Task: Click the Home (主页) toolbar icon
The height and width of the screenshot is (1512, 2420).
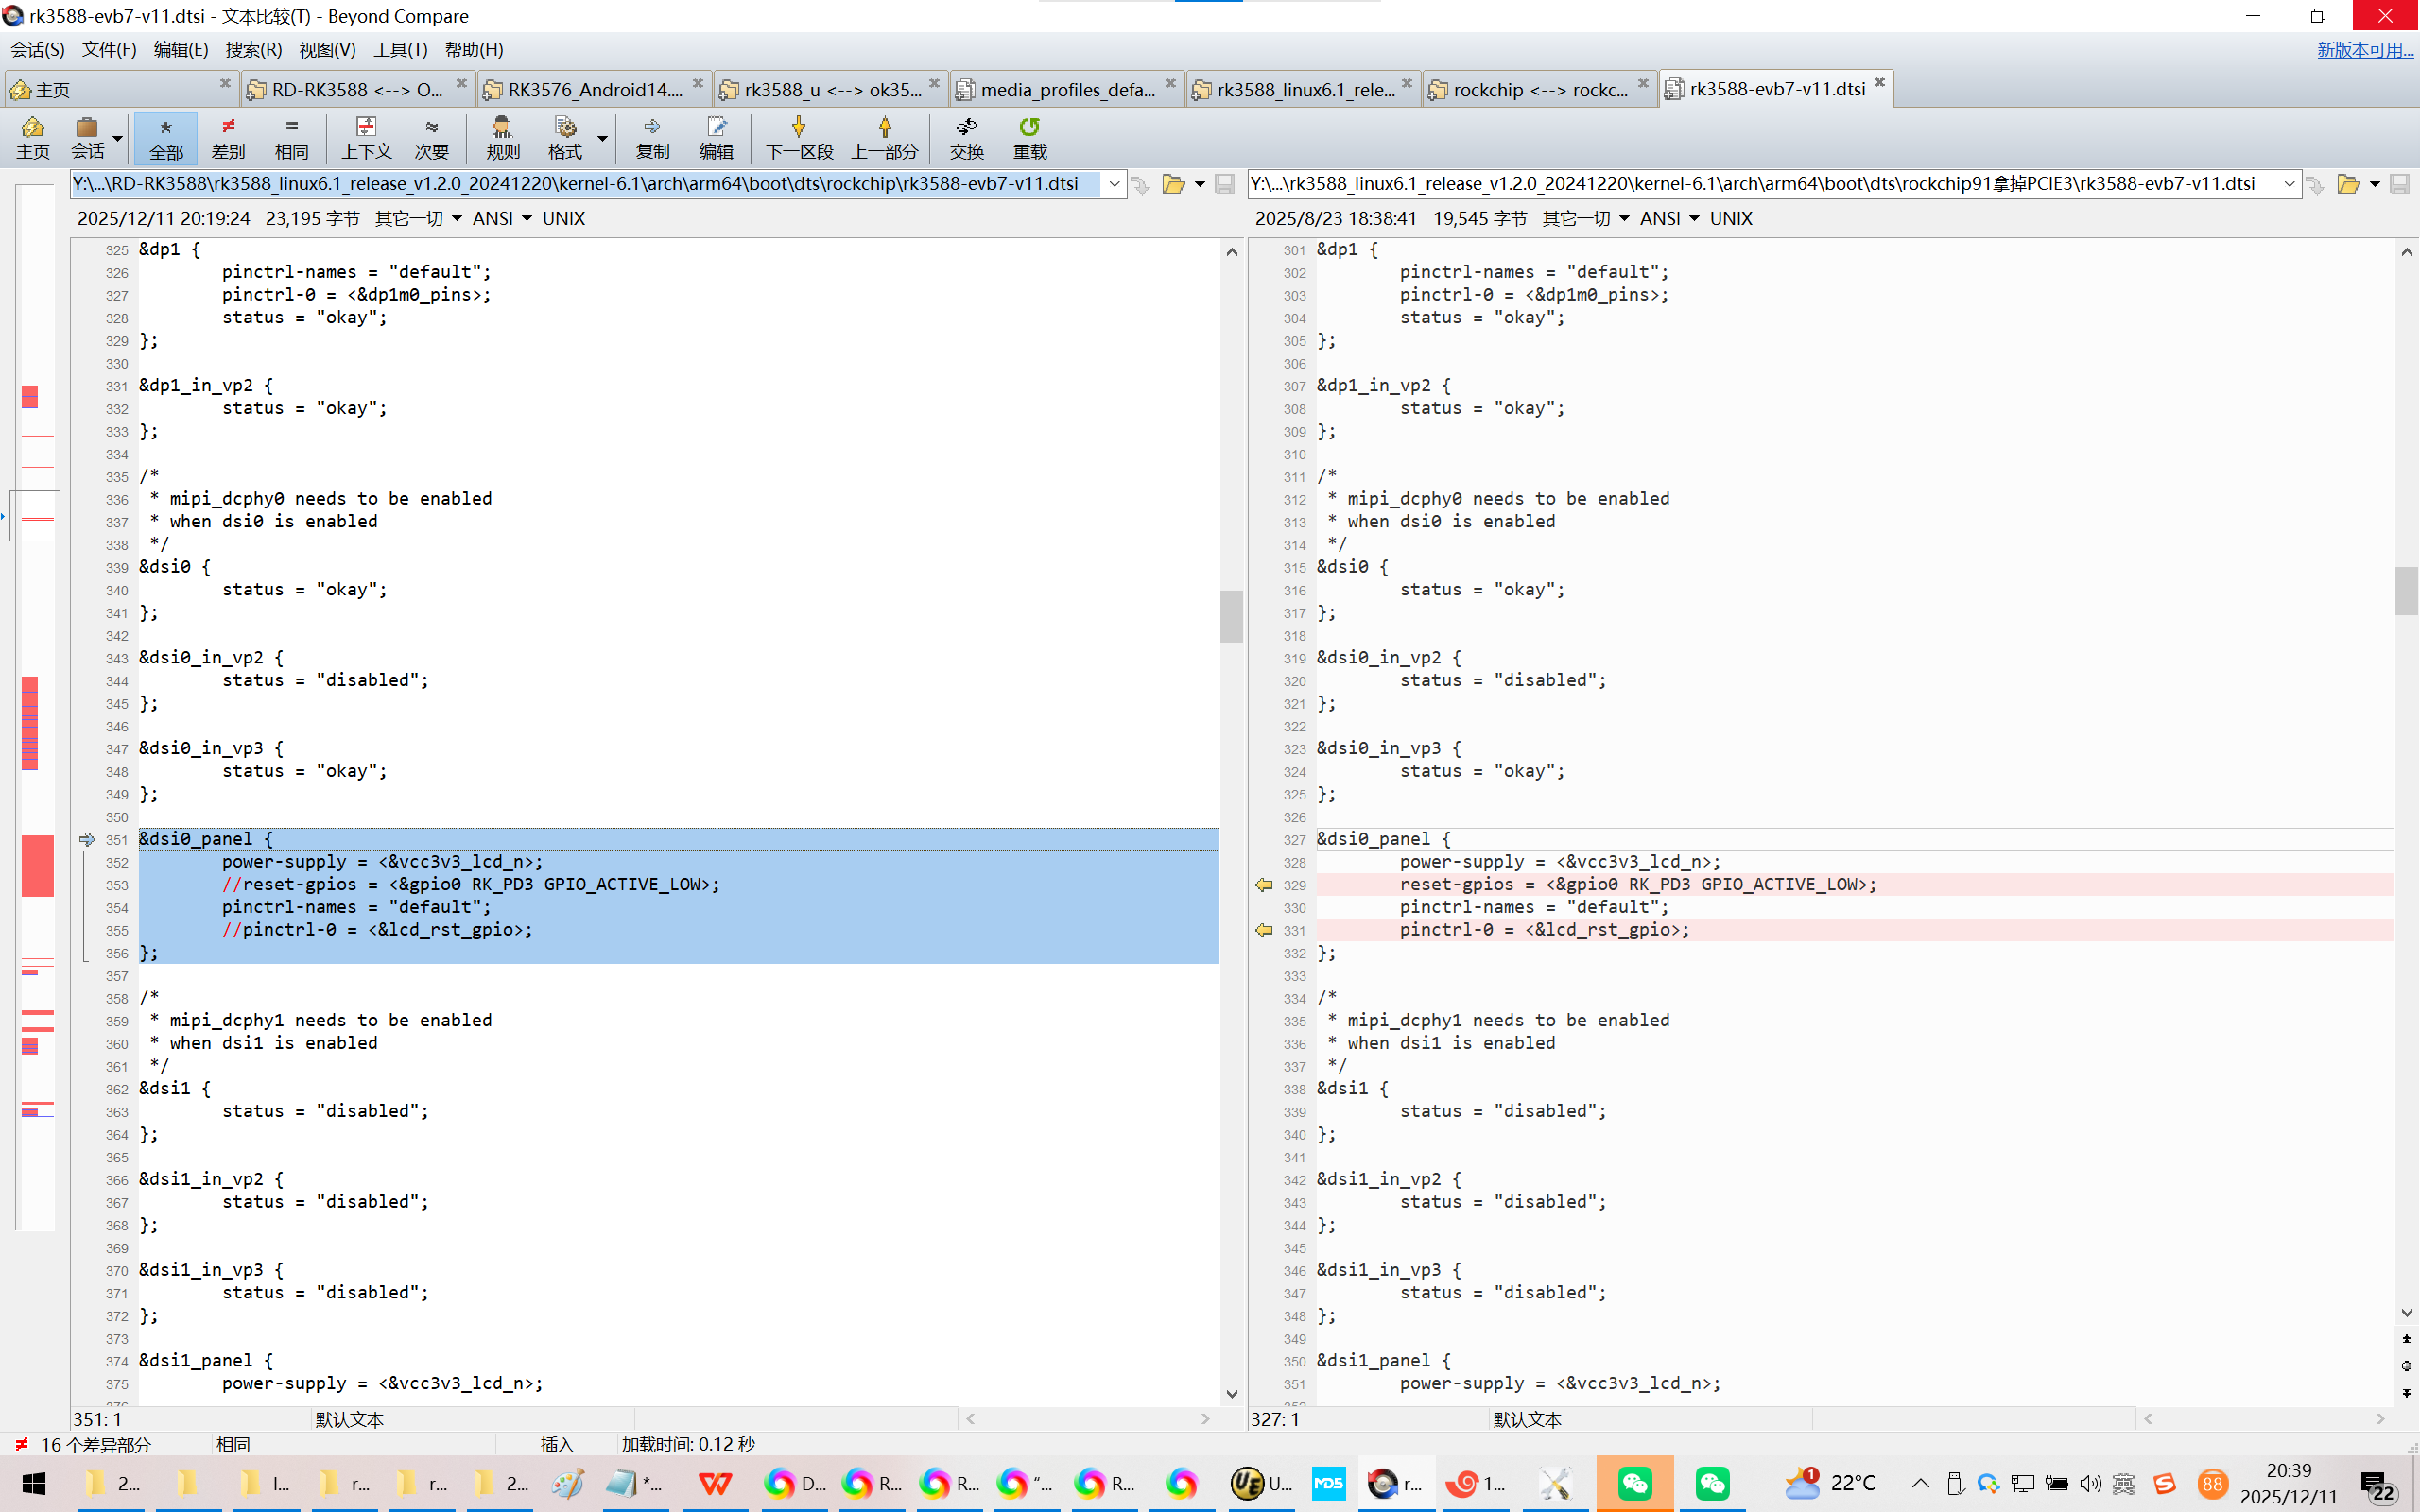Action: click(x=32, y=137)
